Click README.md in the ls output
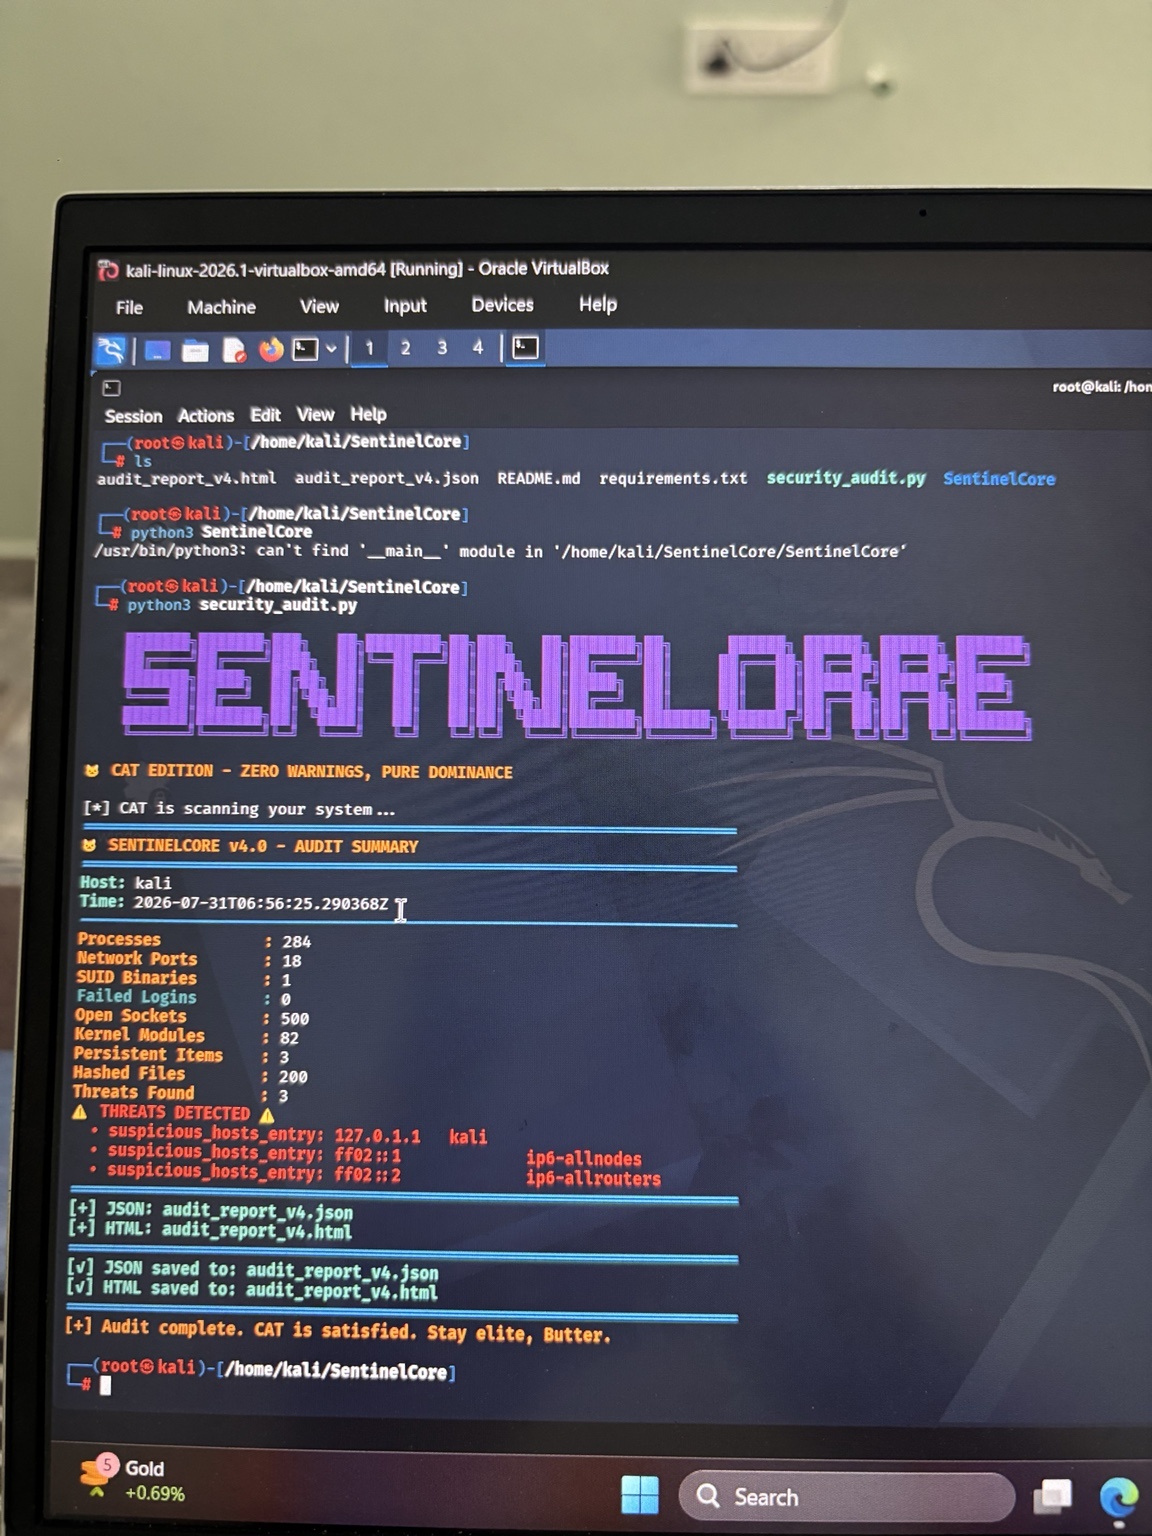Viewport: 1152px width, 1536px height. pos(539,478)
